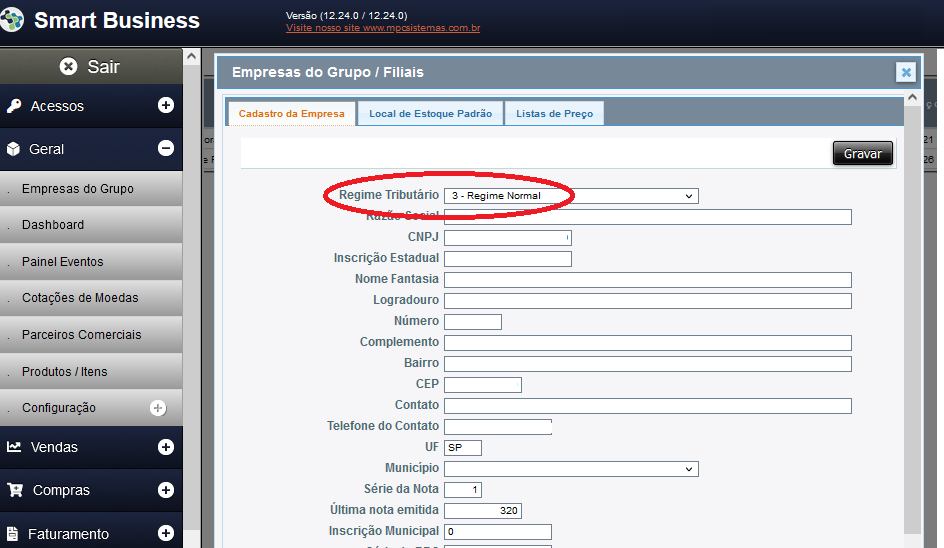Collapse the Geral menu section

tap(166, 149)
